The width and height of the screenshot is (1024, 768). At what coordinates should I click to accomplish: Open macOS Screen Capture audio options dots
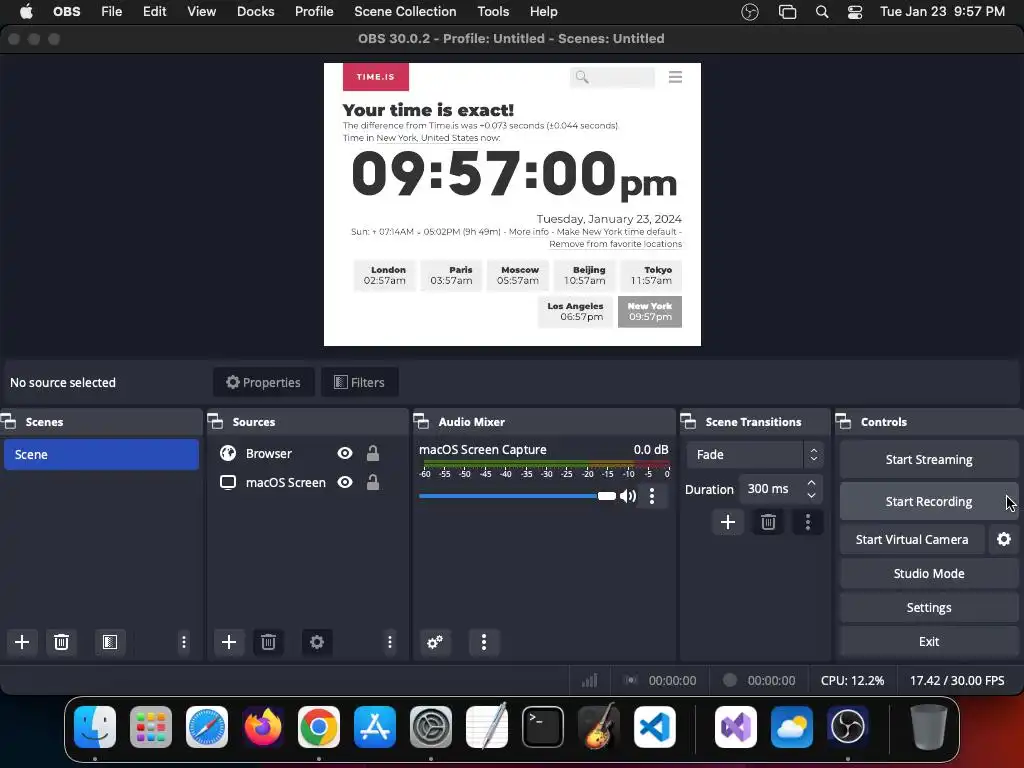pos(652,496)
